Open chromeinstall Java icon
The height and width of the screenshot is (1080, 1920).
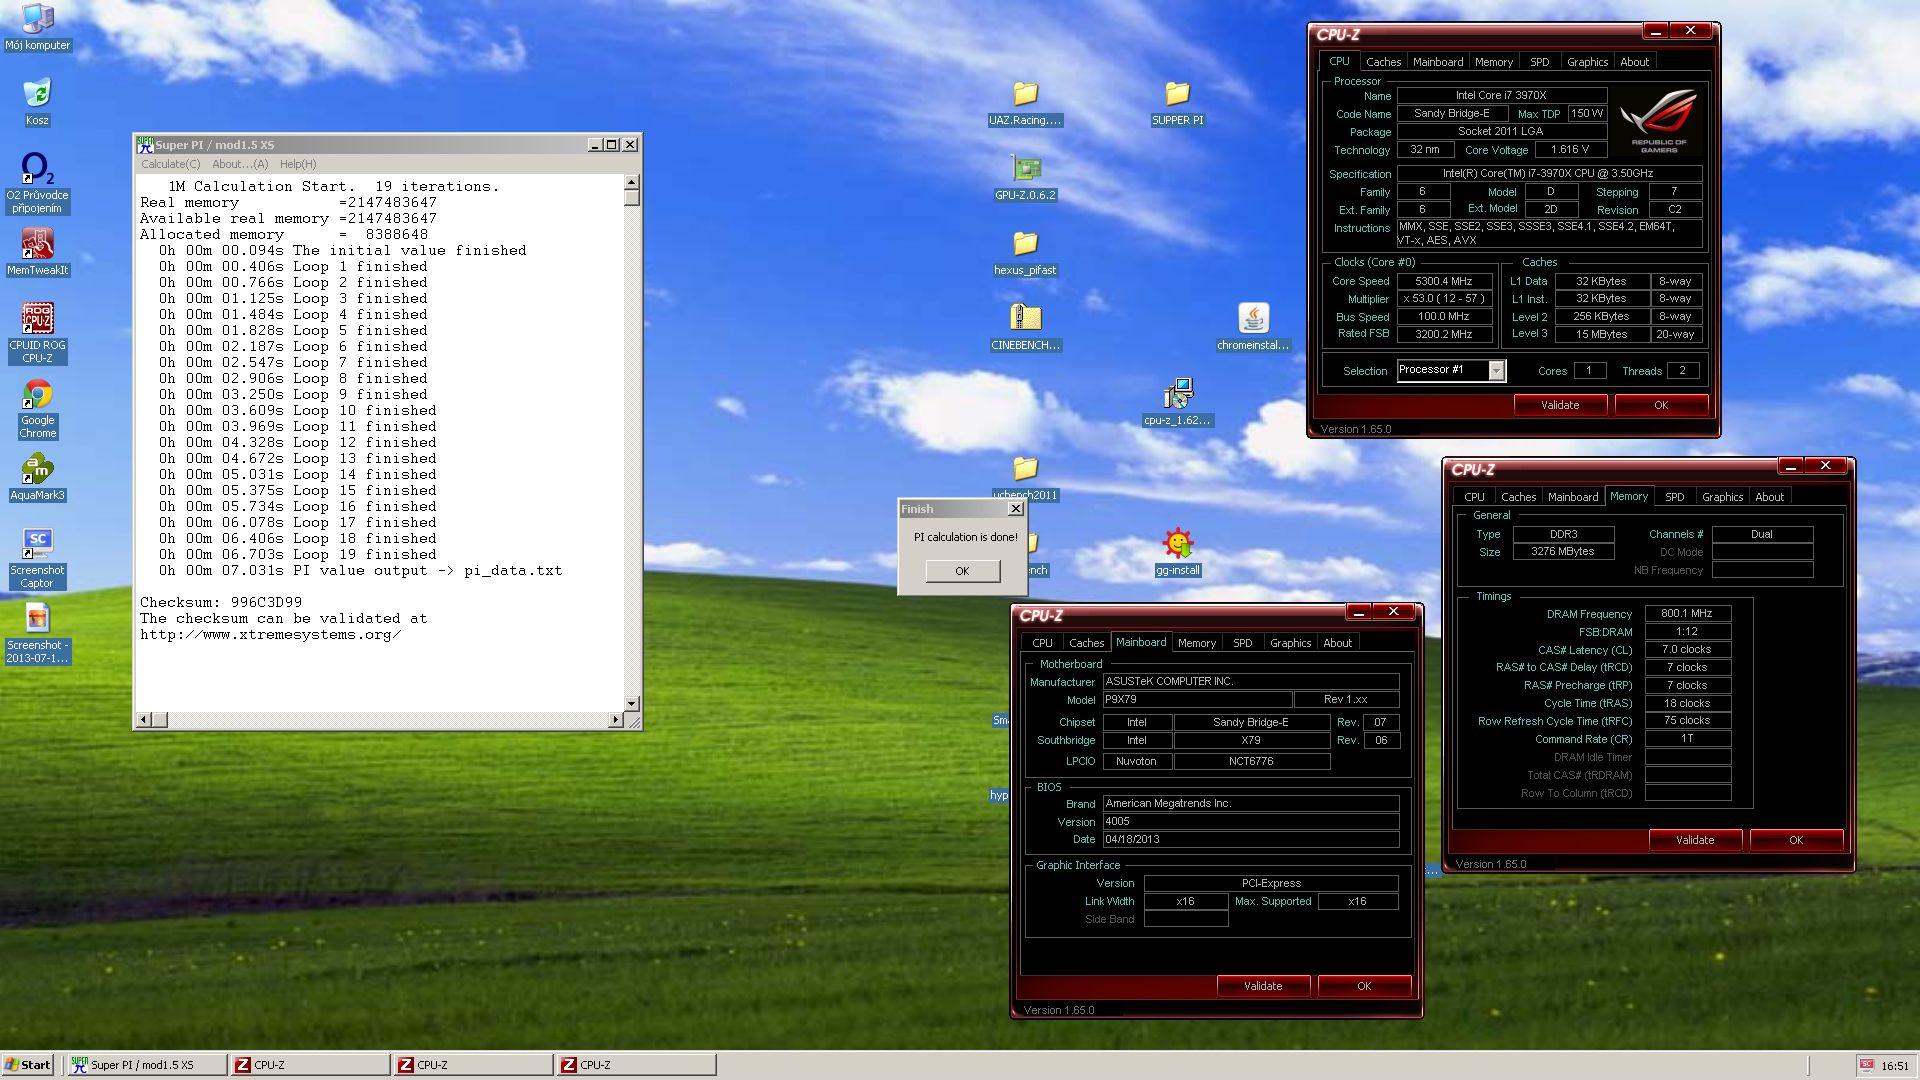click(x=1253, y=327)
